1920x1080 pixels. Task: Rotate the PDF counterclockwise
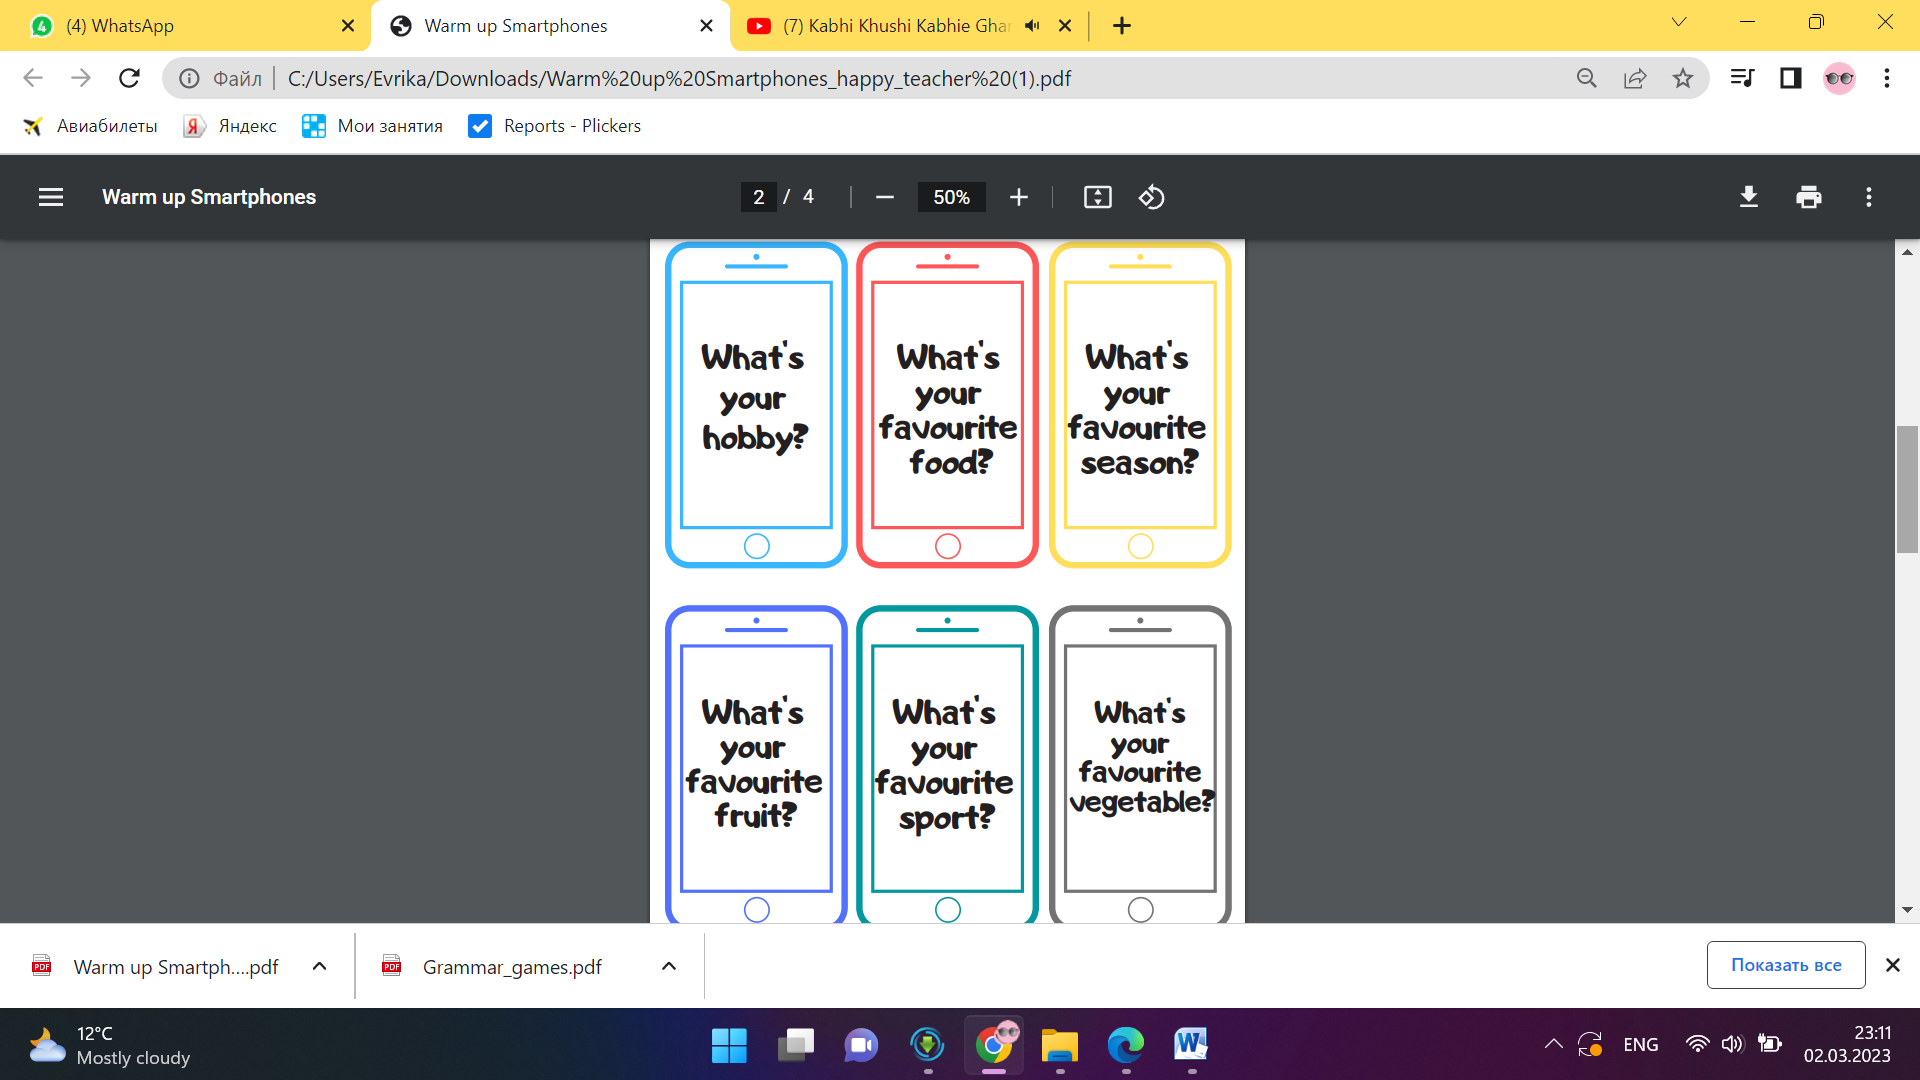click(1151, 197)
